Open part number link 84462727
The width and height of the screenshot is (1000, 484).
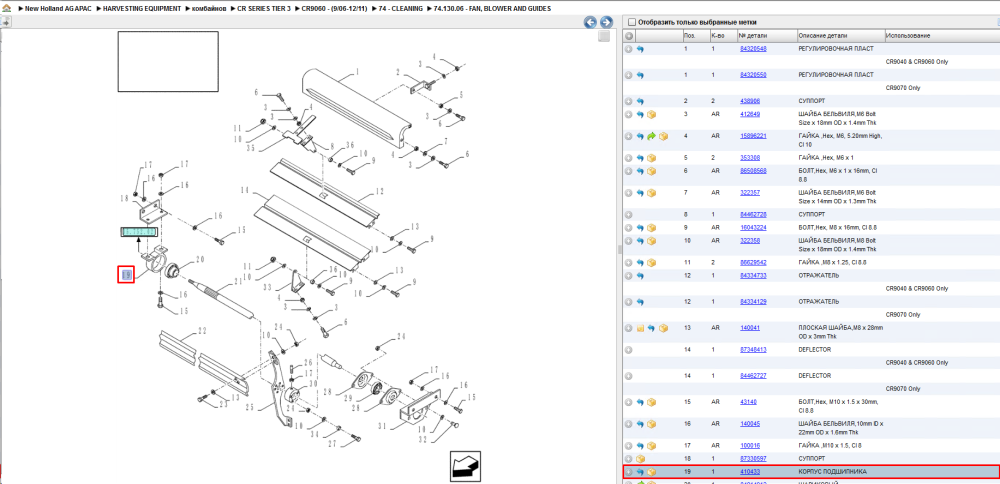click(x=753, y=376)
